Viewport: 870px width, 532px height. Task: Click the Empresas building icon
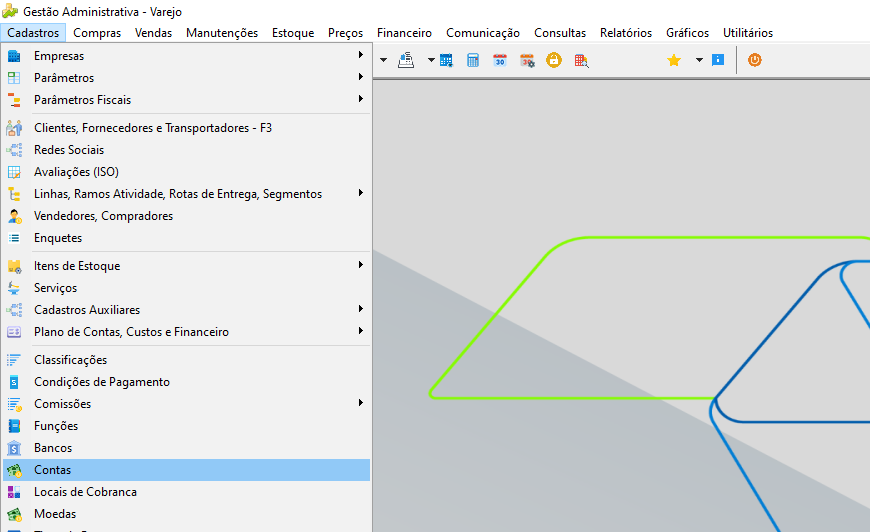(x=14, y=56)
